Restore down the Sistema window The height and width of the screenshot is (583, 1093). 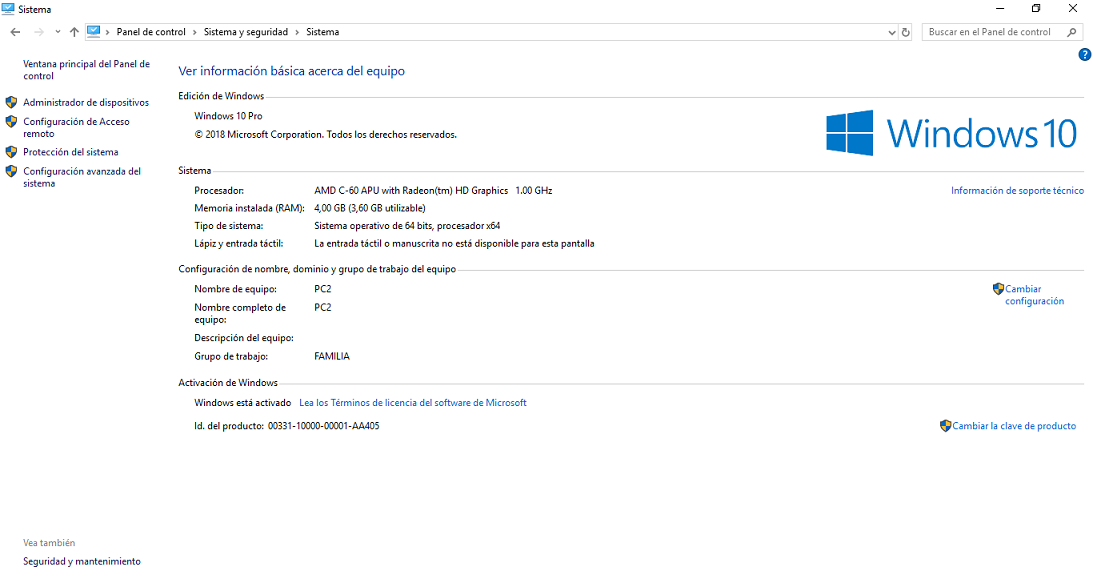pyautogui.click(x=1036, y=8)
